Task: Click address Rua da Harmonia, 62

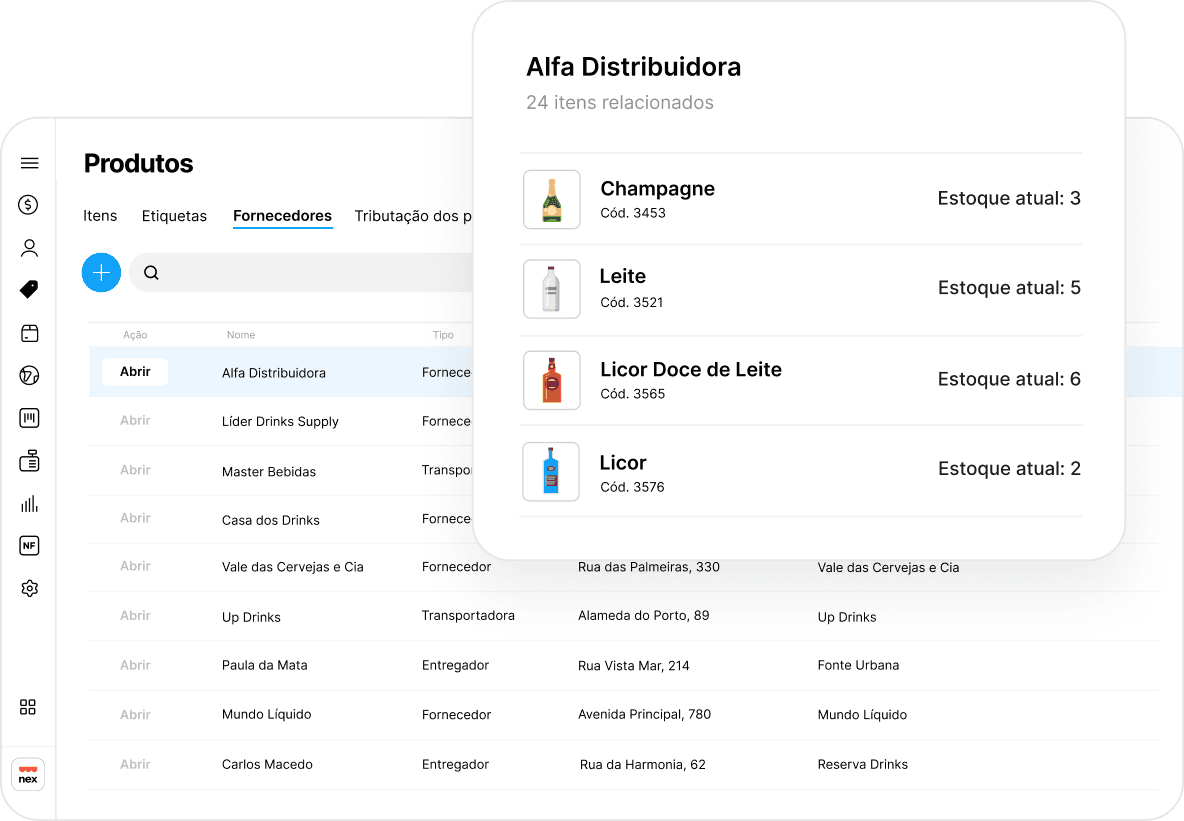Action: (643, 764)
